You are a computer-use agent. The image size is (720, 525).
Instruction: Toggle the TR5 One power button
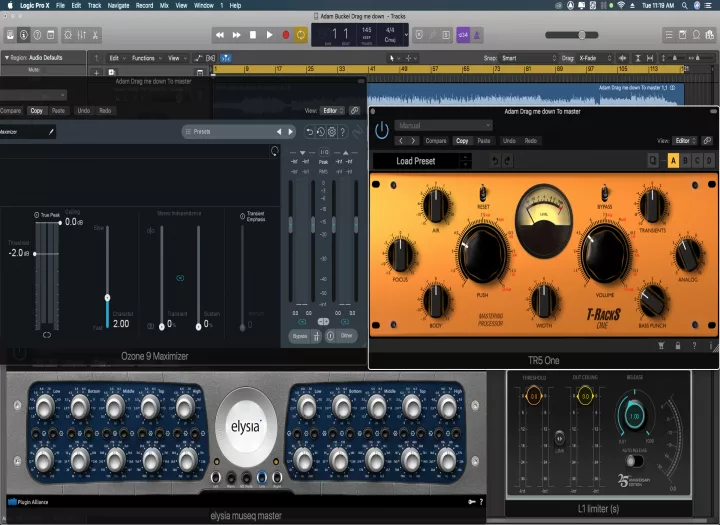click(x=382, y=131)
